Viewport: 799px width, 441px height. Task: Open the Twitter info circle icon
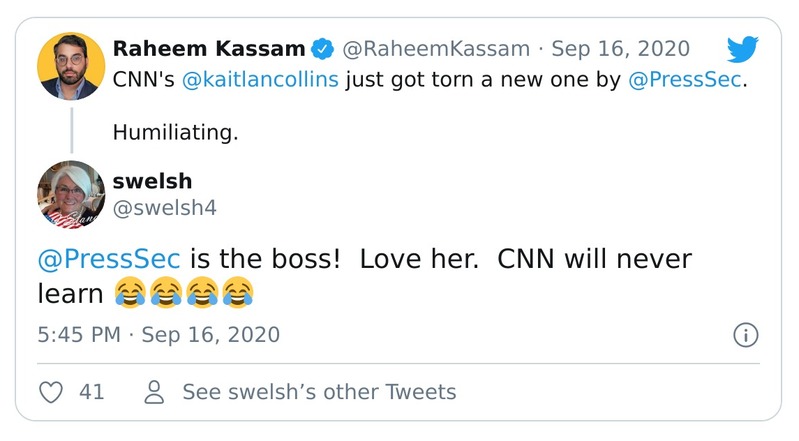click(745, 334)
